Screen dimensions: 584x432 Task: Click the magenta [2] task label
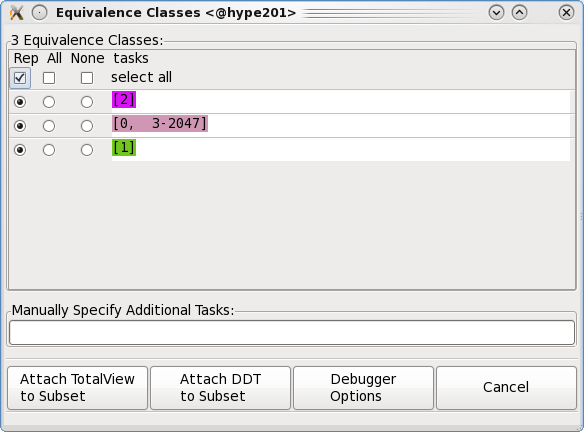pos(124,99)
